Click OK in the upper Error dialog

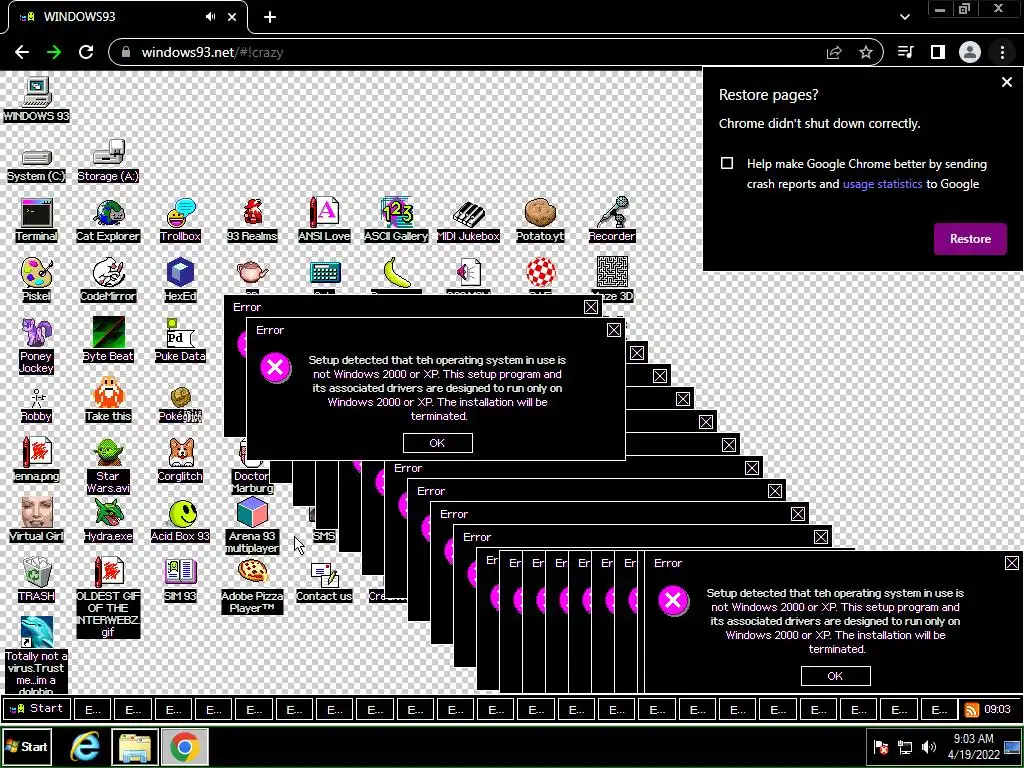click(438, 443)
